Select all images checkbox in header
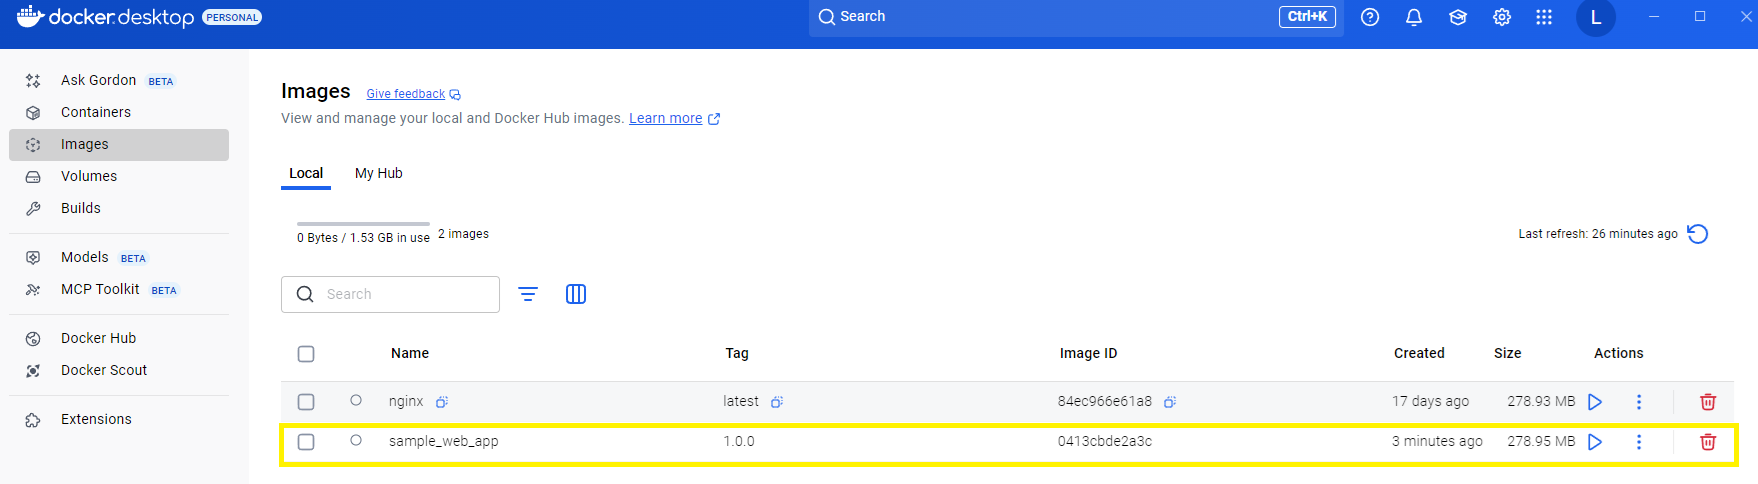Viewport: 1758px width, 484px height. pos(306,354)
